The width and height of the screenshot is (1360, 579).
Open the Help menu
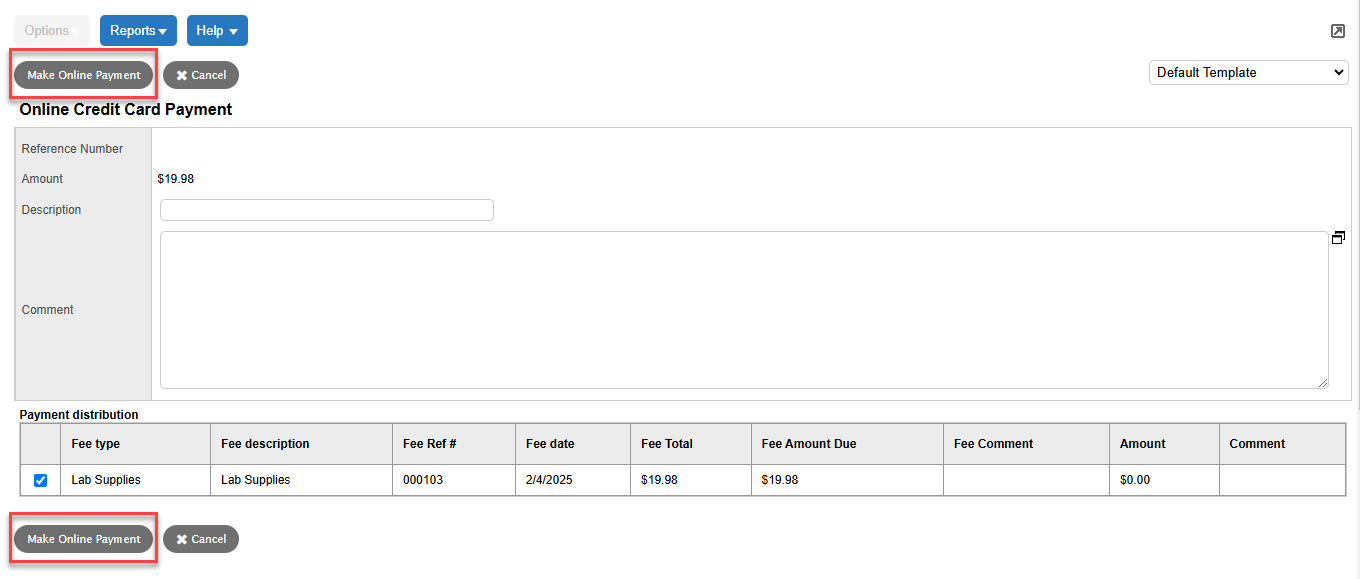tap(216, 30)
